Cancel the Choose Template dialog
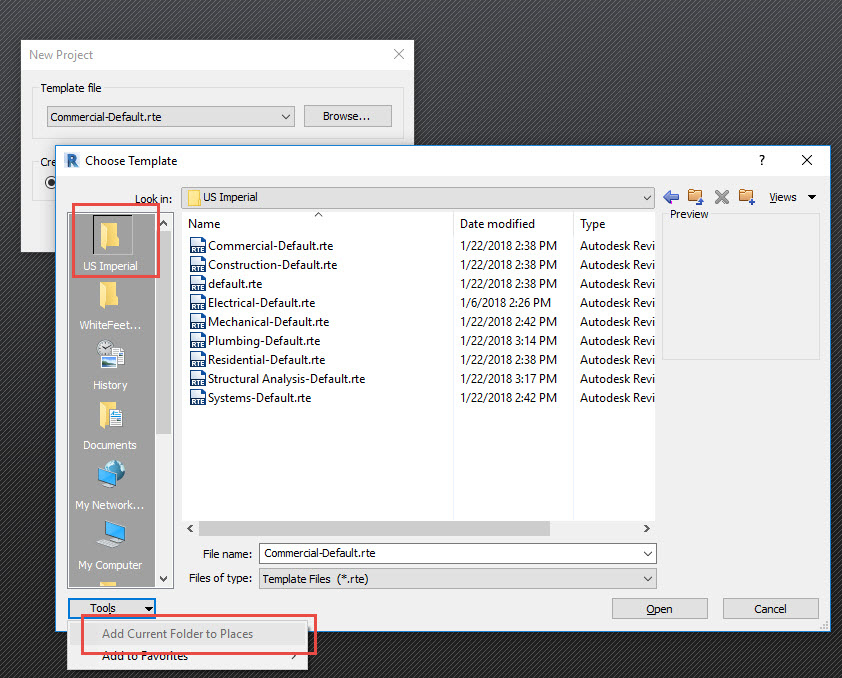The width and height of the screenshot is (842, 678). click(770, 608)
